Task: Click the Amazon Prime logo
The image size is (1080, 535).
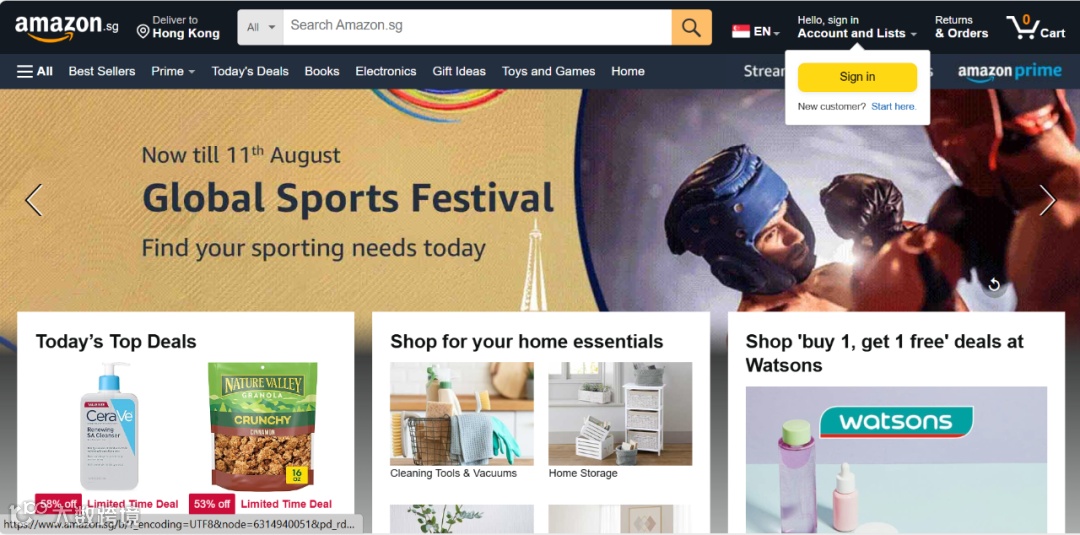Action: (1010, 72)
